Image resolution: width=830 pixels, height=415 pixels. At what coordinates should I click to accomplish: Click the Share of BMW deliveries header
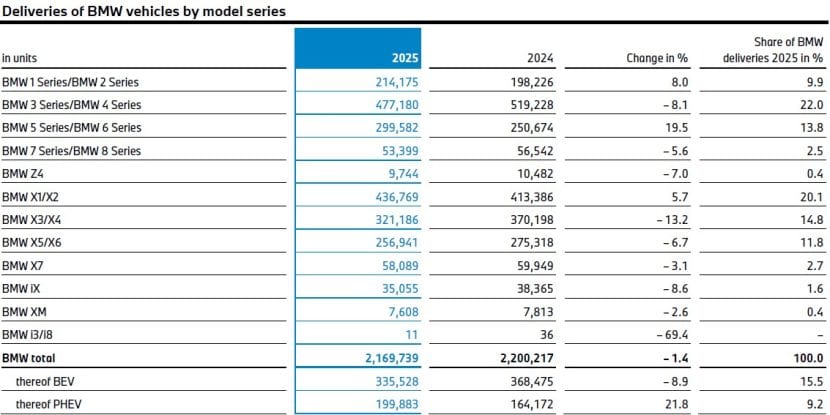[x=773, y=50]
